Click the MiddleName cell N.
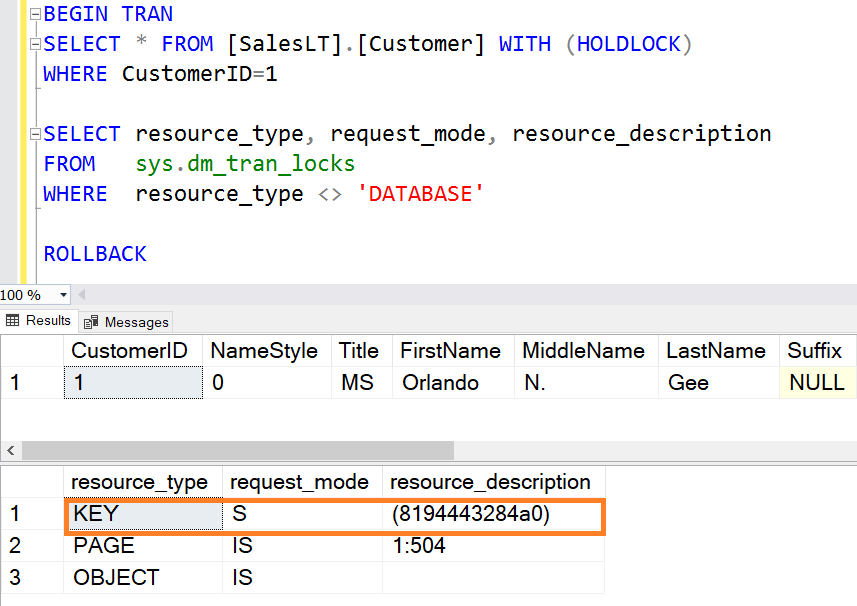 (586, 383)
